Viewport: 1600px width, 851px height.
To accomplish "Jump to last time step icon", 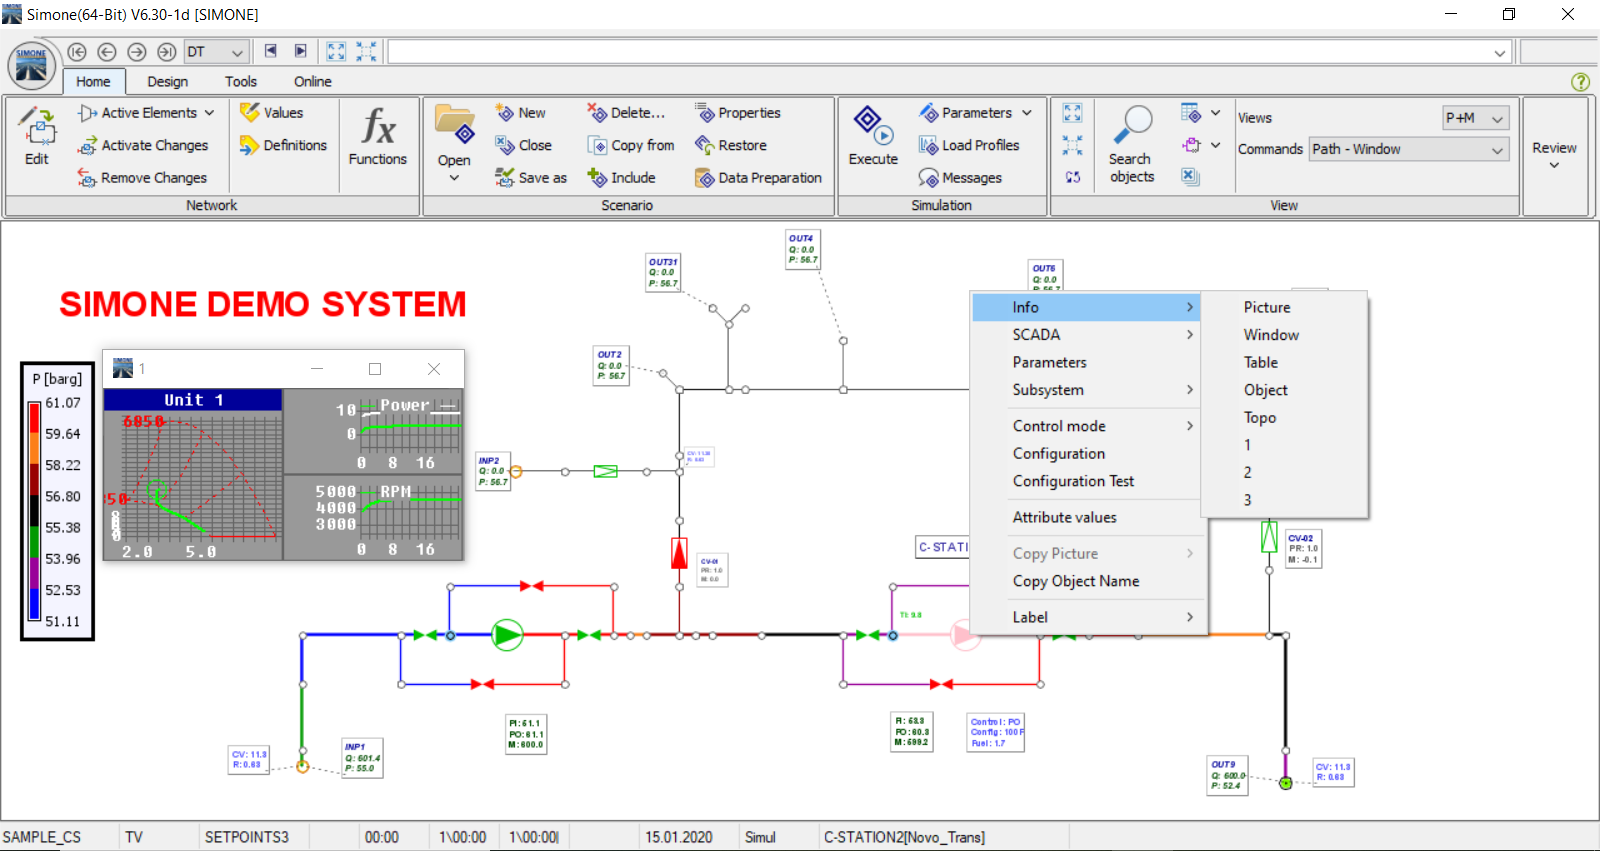I will (x=167, y=52).
